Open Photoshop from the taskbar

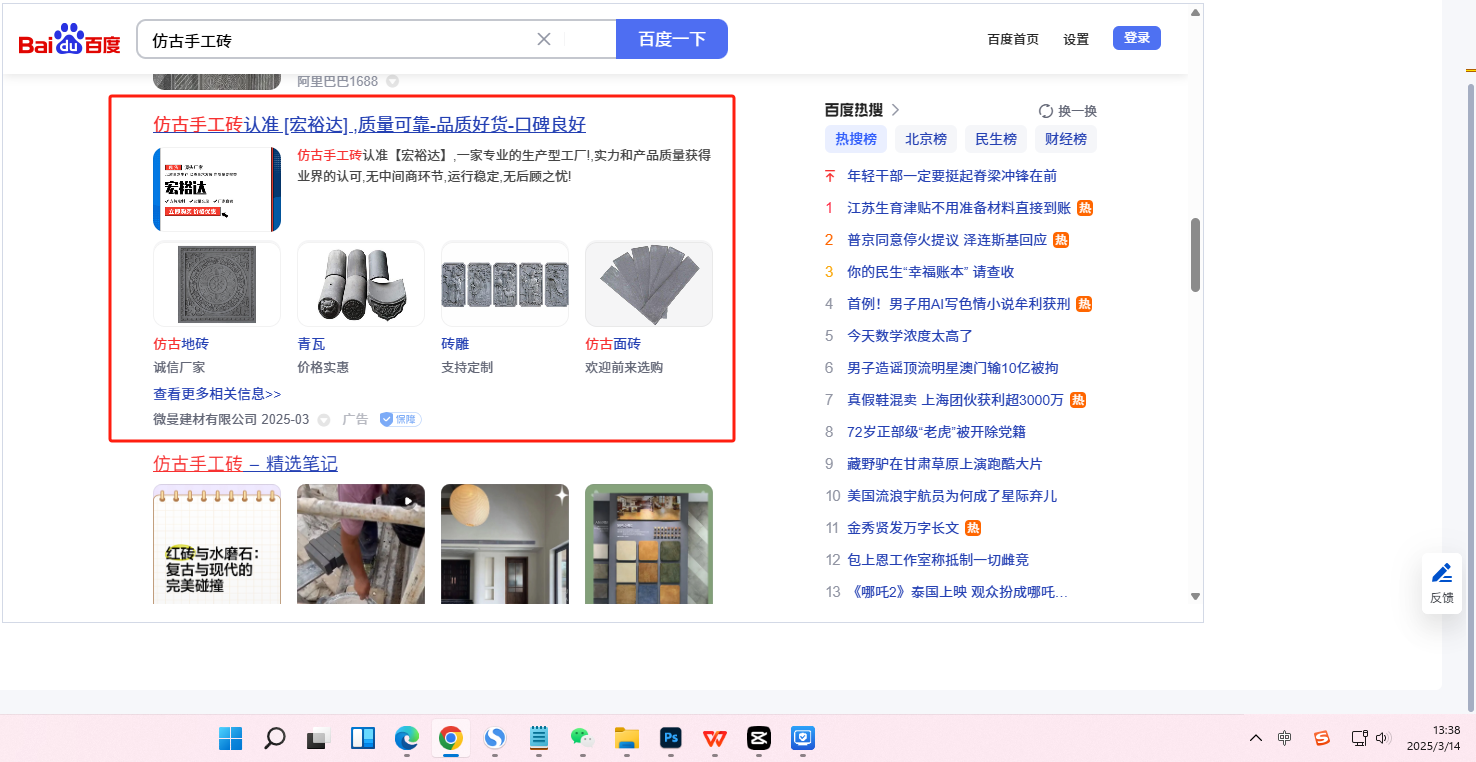[671, 738]
